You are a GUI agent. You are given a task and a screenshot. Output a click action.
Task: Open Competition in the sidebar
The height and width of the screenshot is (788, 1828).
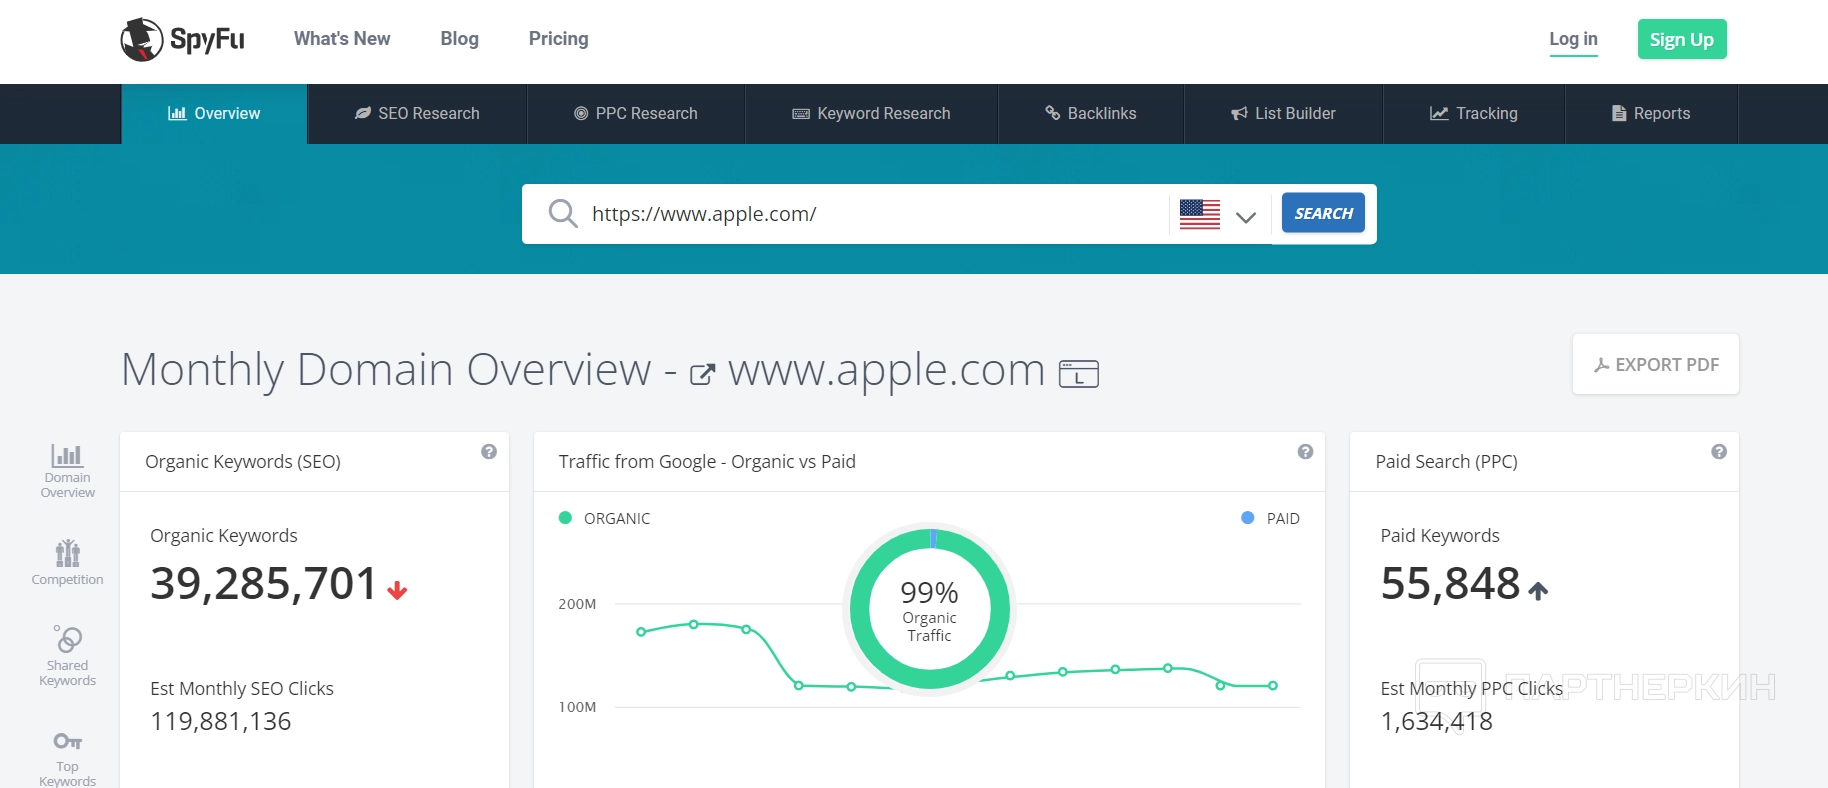coord(68,562)
